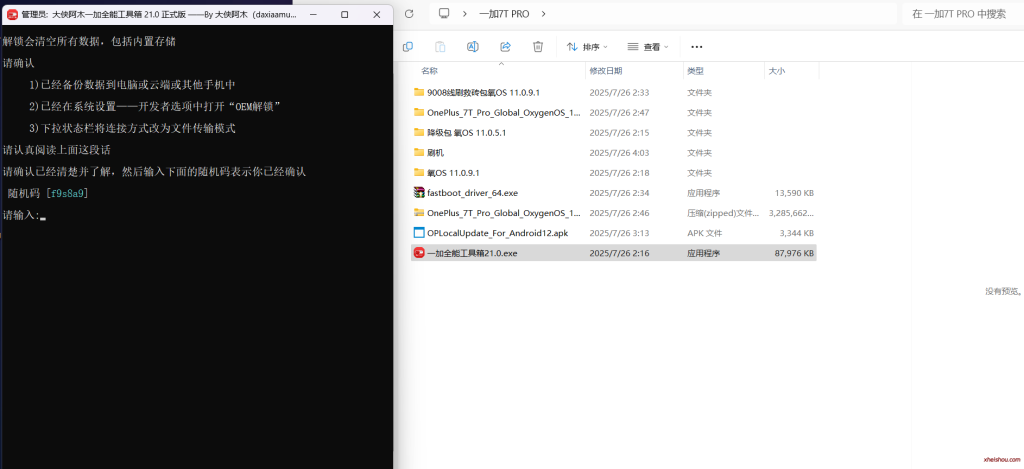
Task: Click the Paste clipboard icon in Explorer toolbar
Action: click(x=440, y=47)
